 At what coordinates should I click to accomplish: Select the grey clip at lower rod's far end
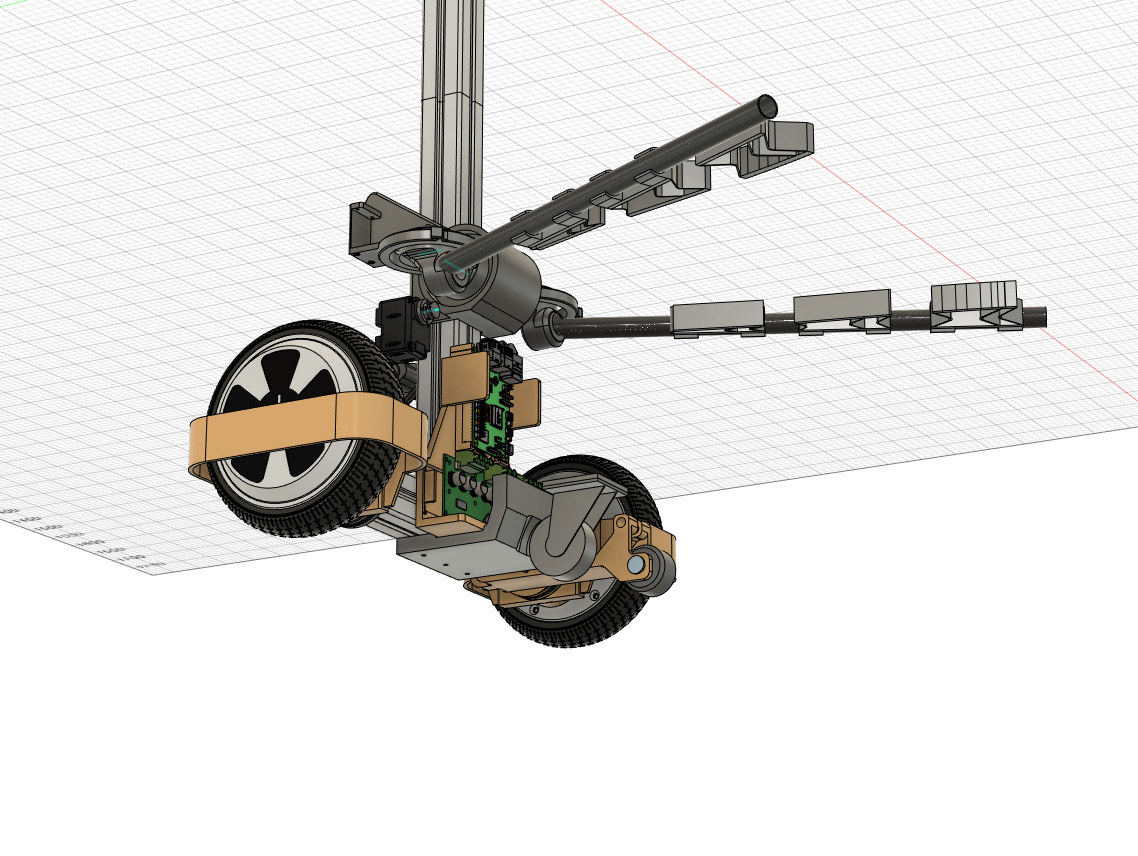(976, 306)
